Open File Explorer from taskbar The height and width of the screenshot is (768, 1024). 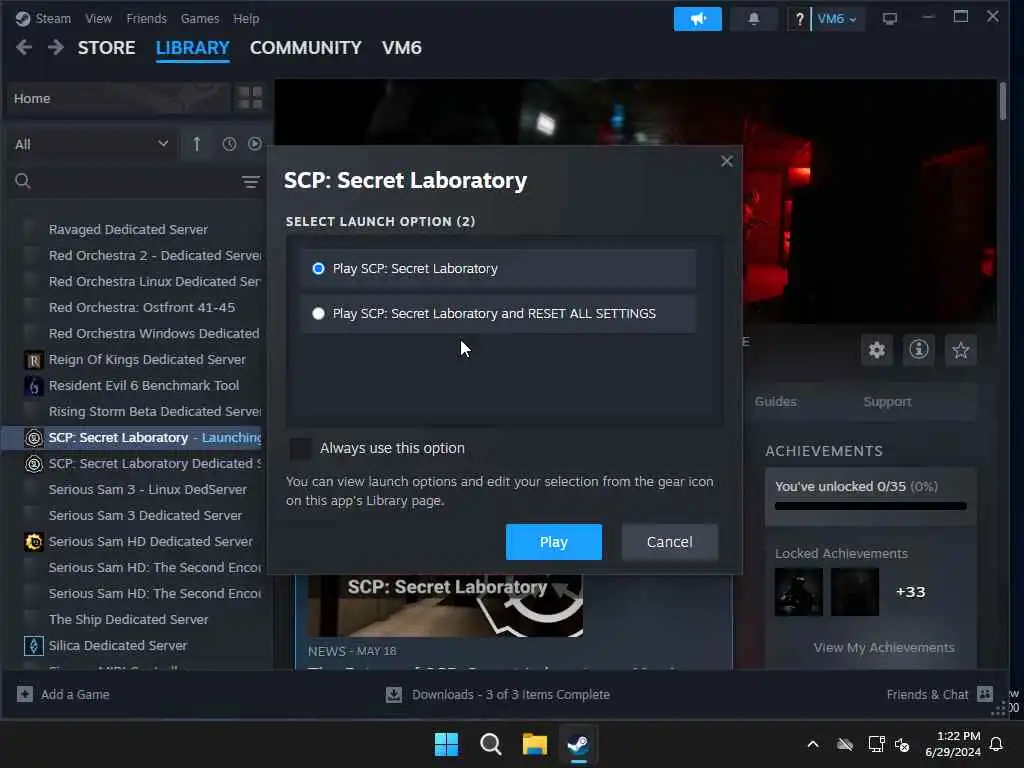(x=534, y=744)
